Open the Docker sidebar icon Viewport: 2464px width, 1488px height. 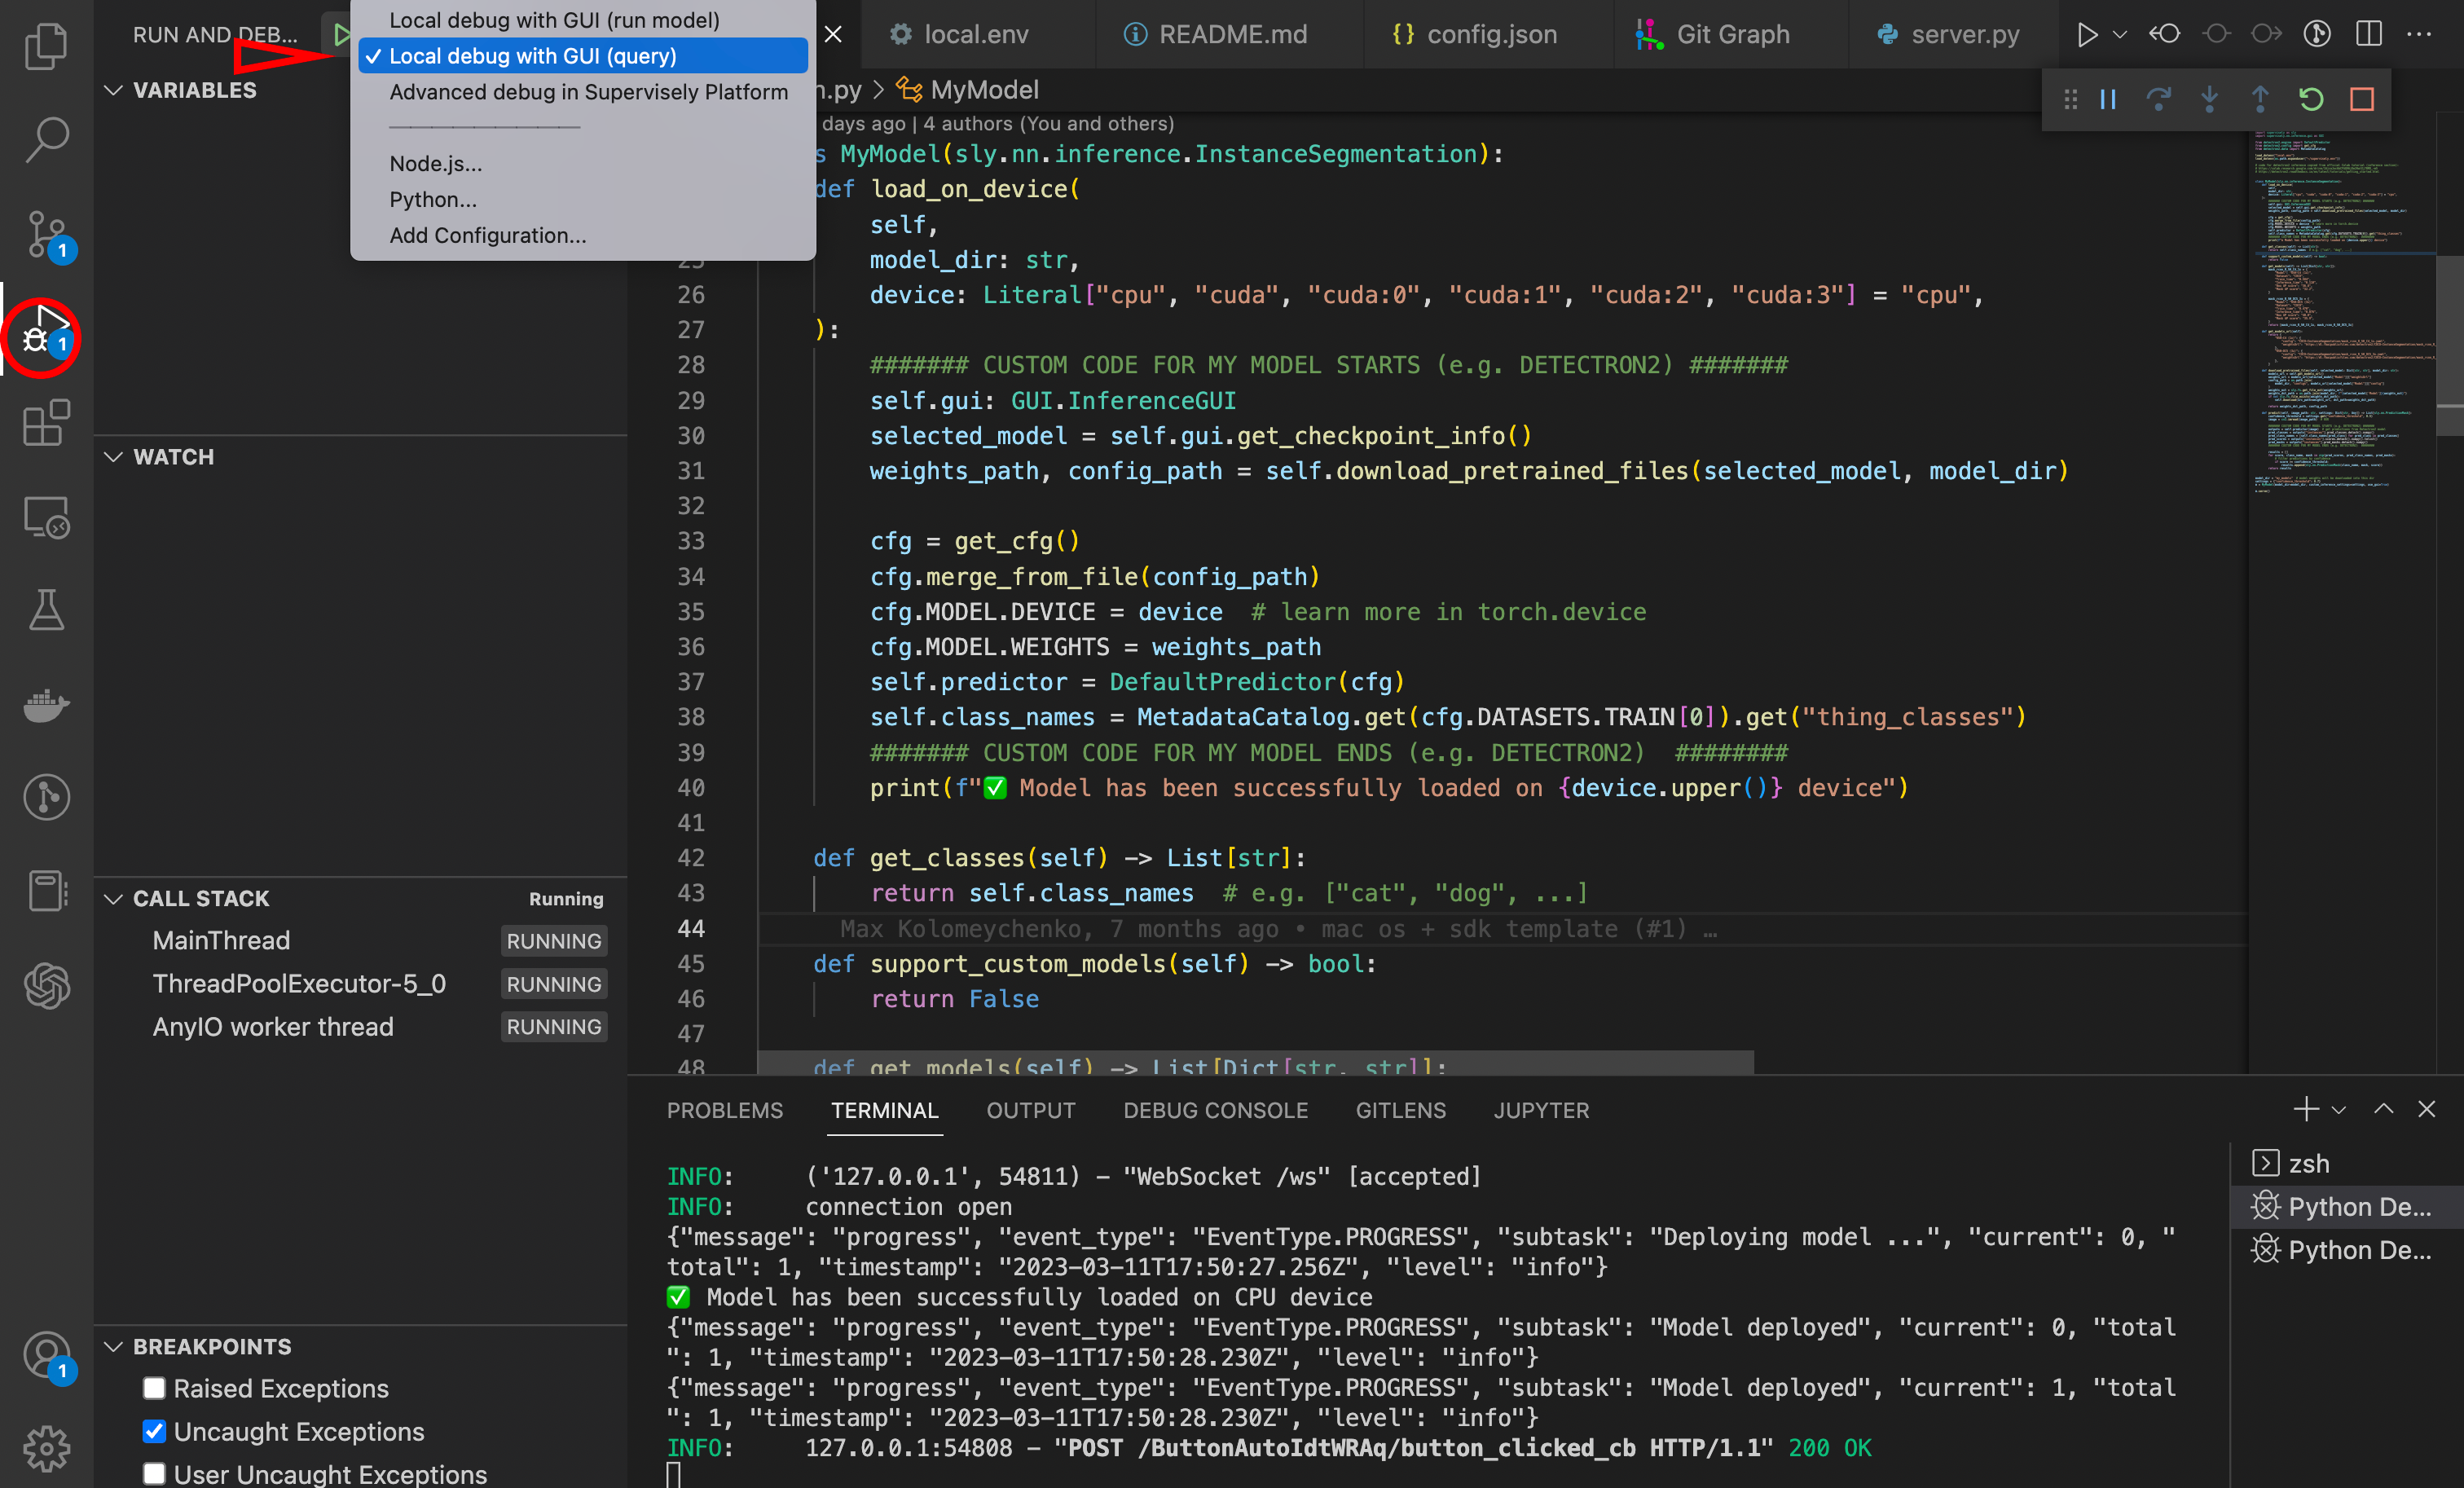(46, 705)
